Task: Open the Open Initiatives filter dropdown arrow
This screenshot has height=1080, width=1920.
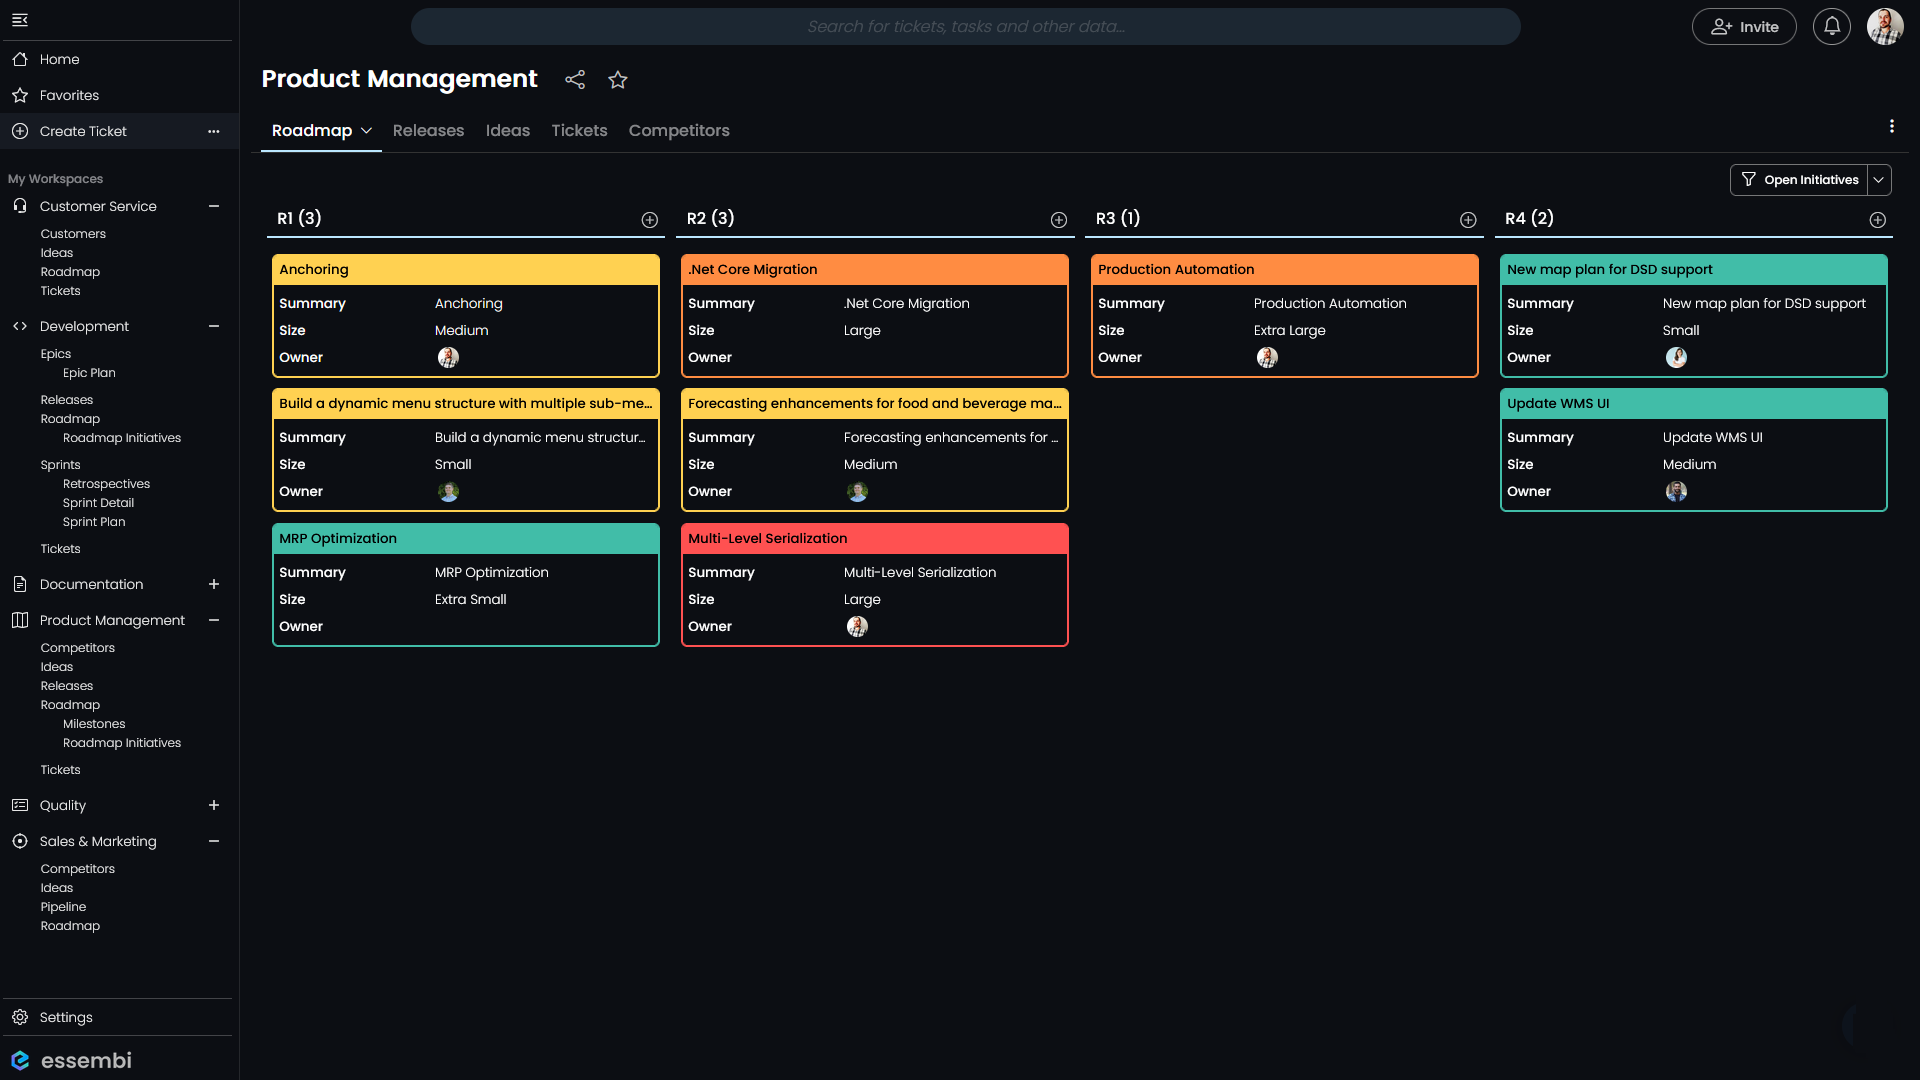Action: [x=1879, y=180]
